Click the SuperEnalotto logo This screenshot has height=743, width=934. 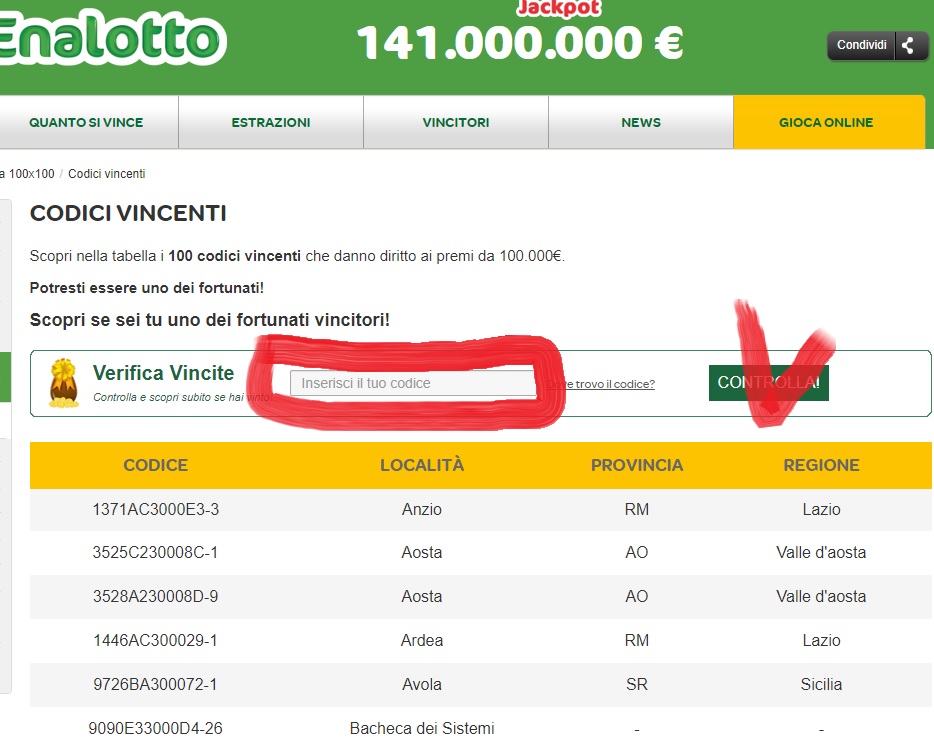113,38
